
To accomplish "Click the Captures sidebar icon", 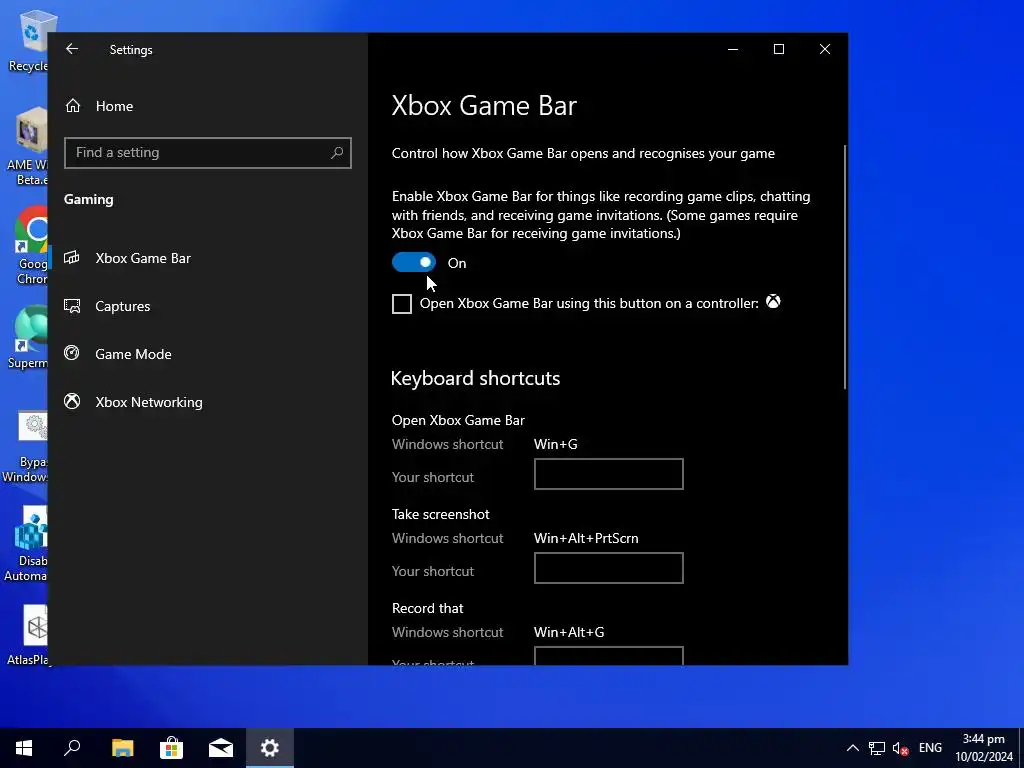I will coord(72,306).
